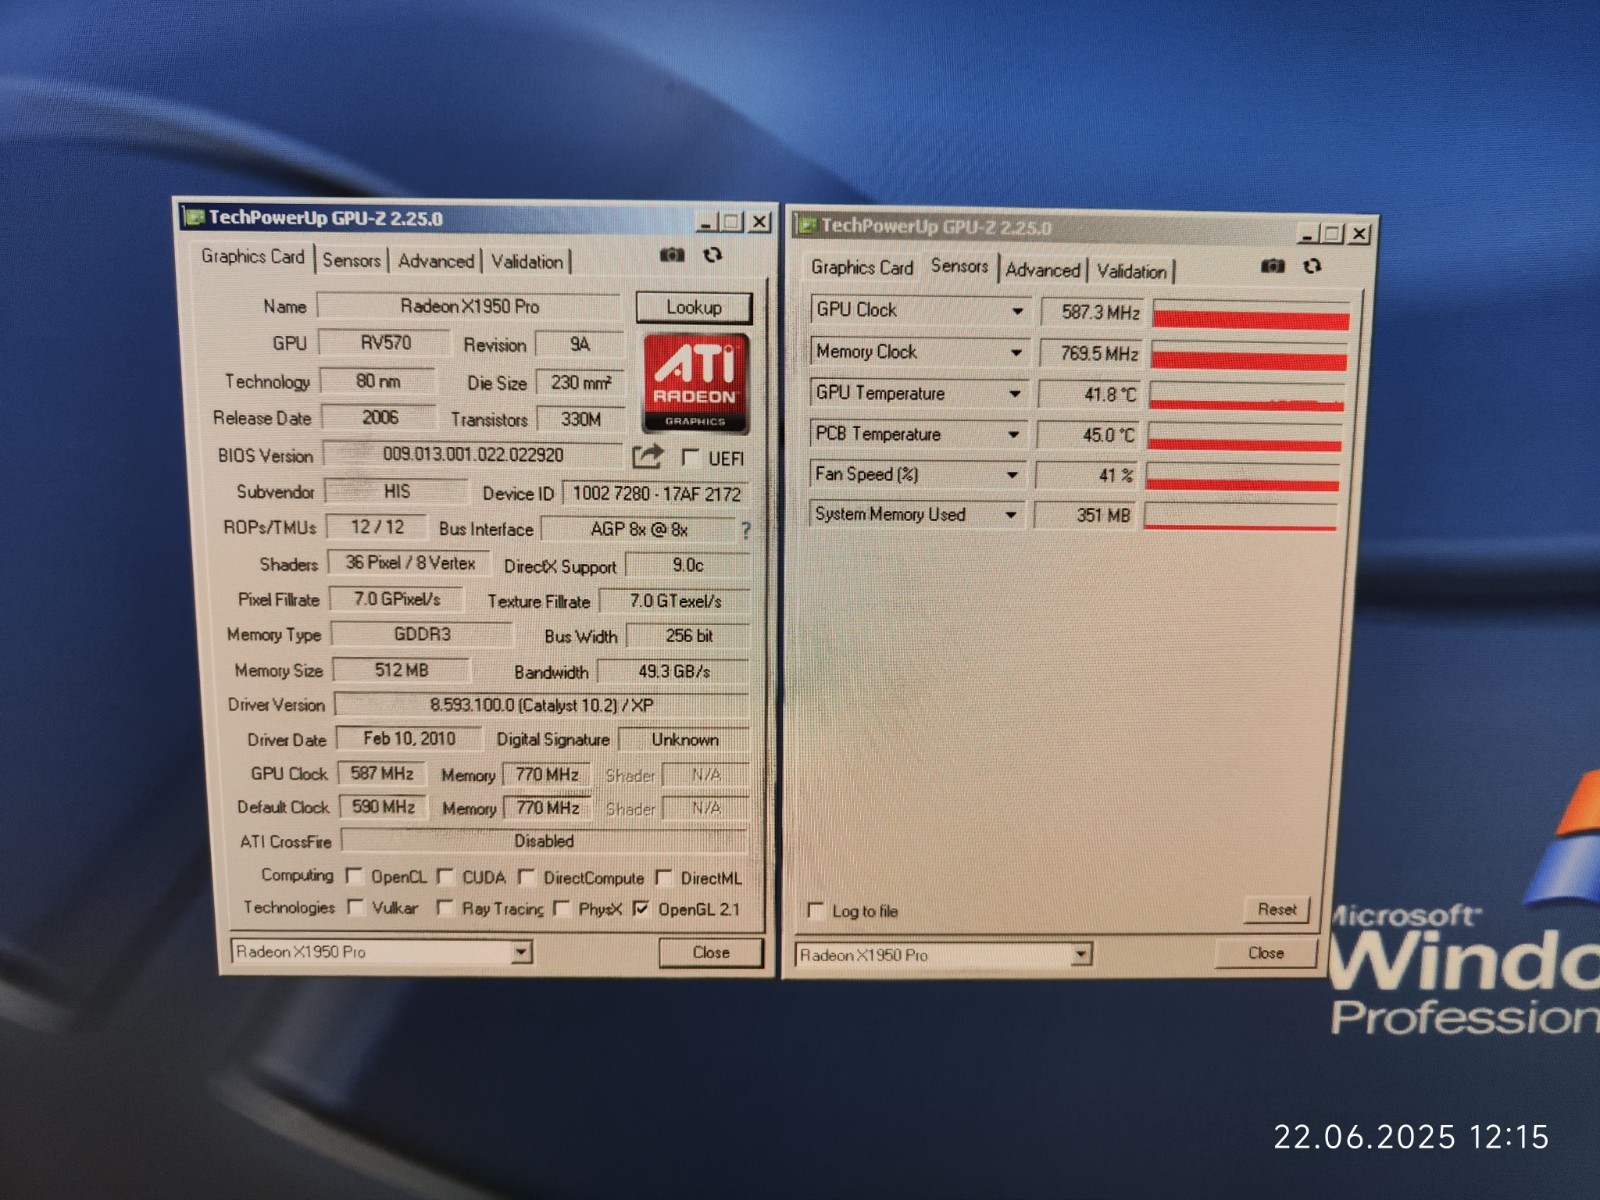Screen dimensions: 1600x1200
Task: Take screenshot with camera icon in left GPU-Z window
Action: point(672,256)
